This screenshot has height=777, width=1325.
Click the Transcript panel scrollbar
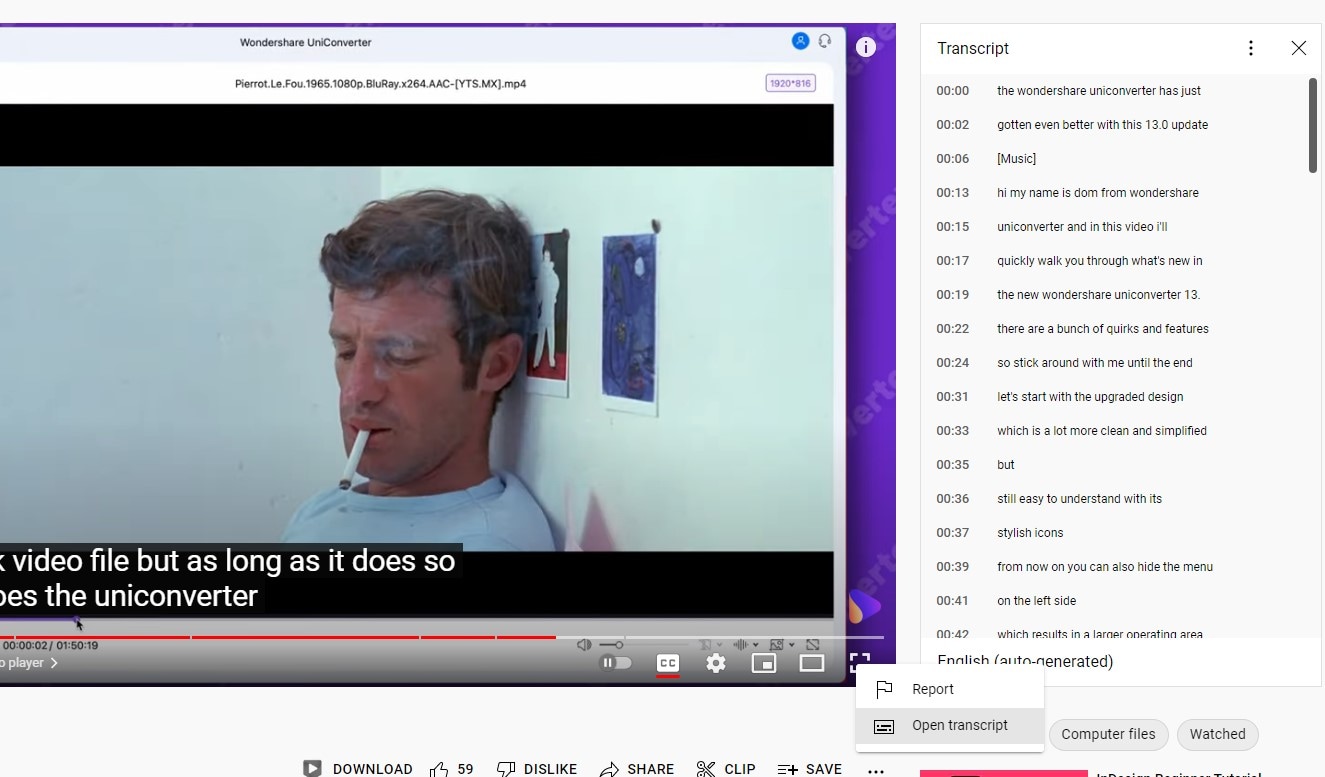(x=1313, y=125)
